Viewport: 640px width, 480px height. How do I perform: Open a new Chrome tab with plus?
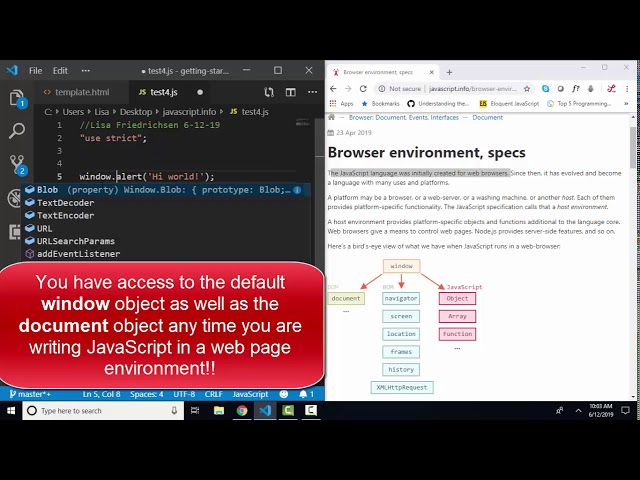pyautogui.click(x=449, y=72)
